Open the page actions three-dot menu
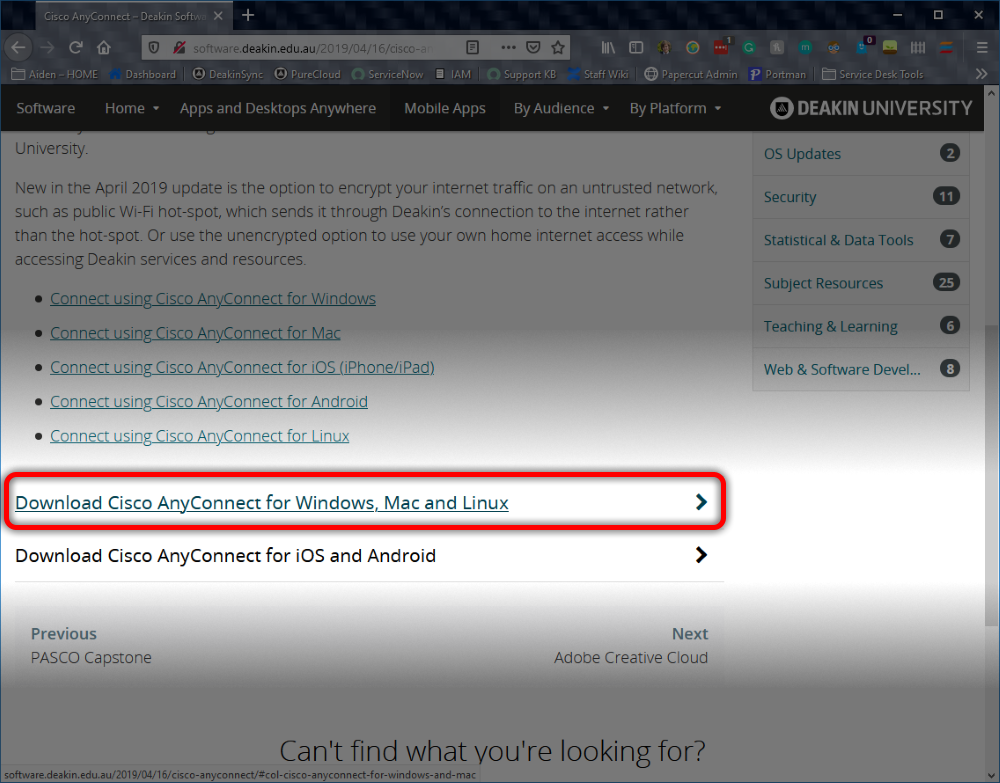 (508, 47)
